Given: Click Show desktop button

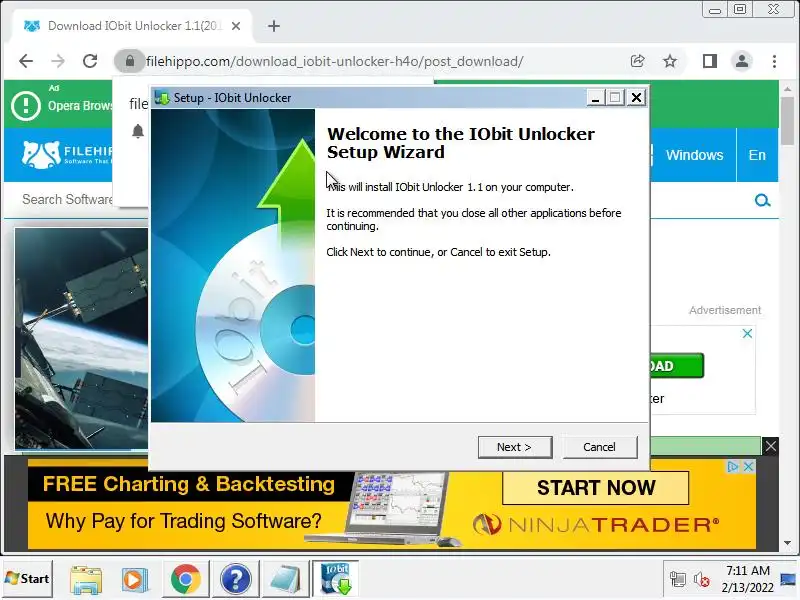Looking at the screenshot, I should click(x=788, y=579).
